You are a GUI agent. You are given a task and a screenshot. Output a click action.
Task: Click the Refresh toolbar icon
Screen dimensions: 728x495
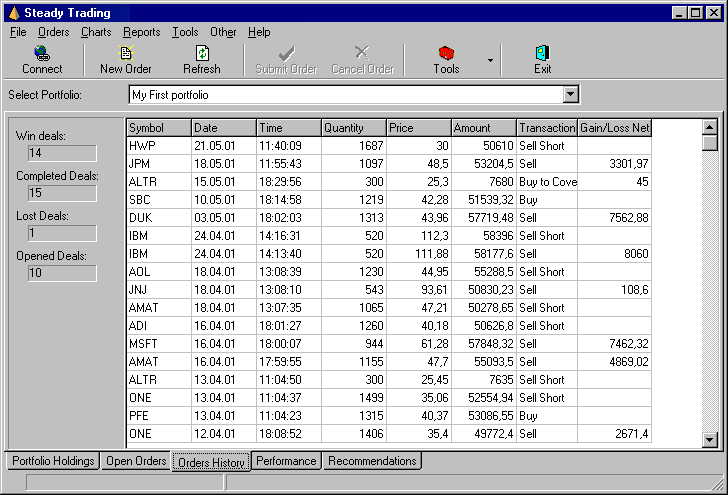click(x=202, y=53)
